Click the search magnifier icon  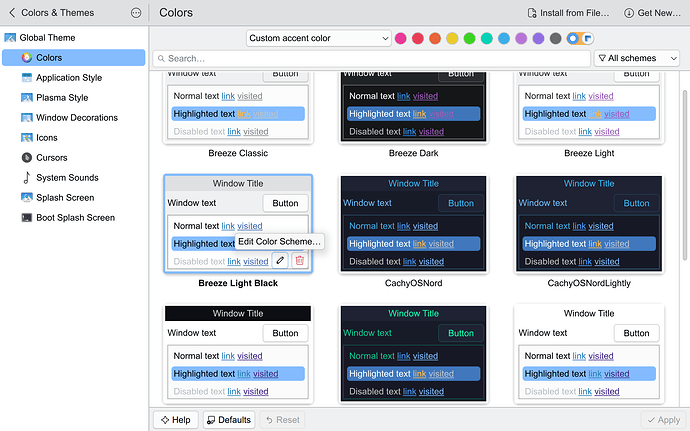(161, 59)
